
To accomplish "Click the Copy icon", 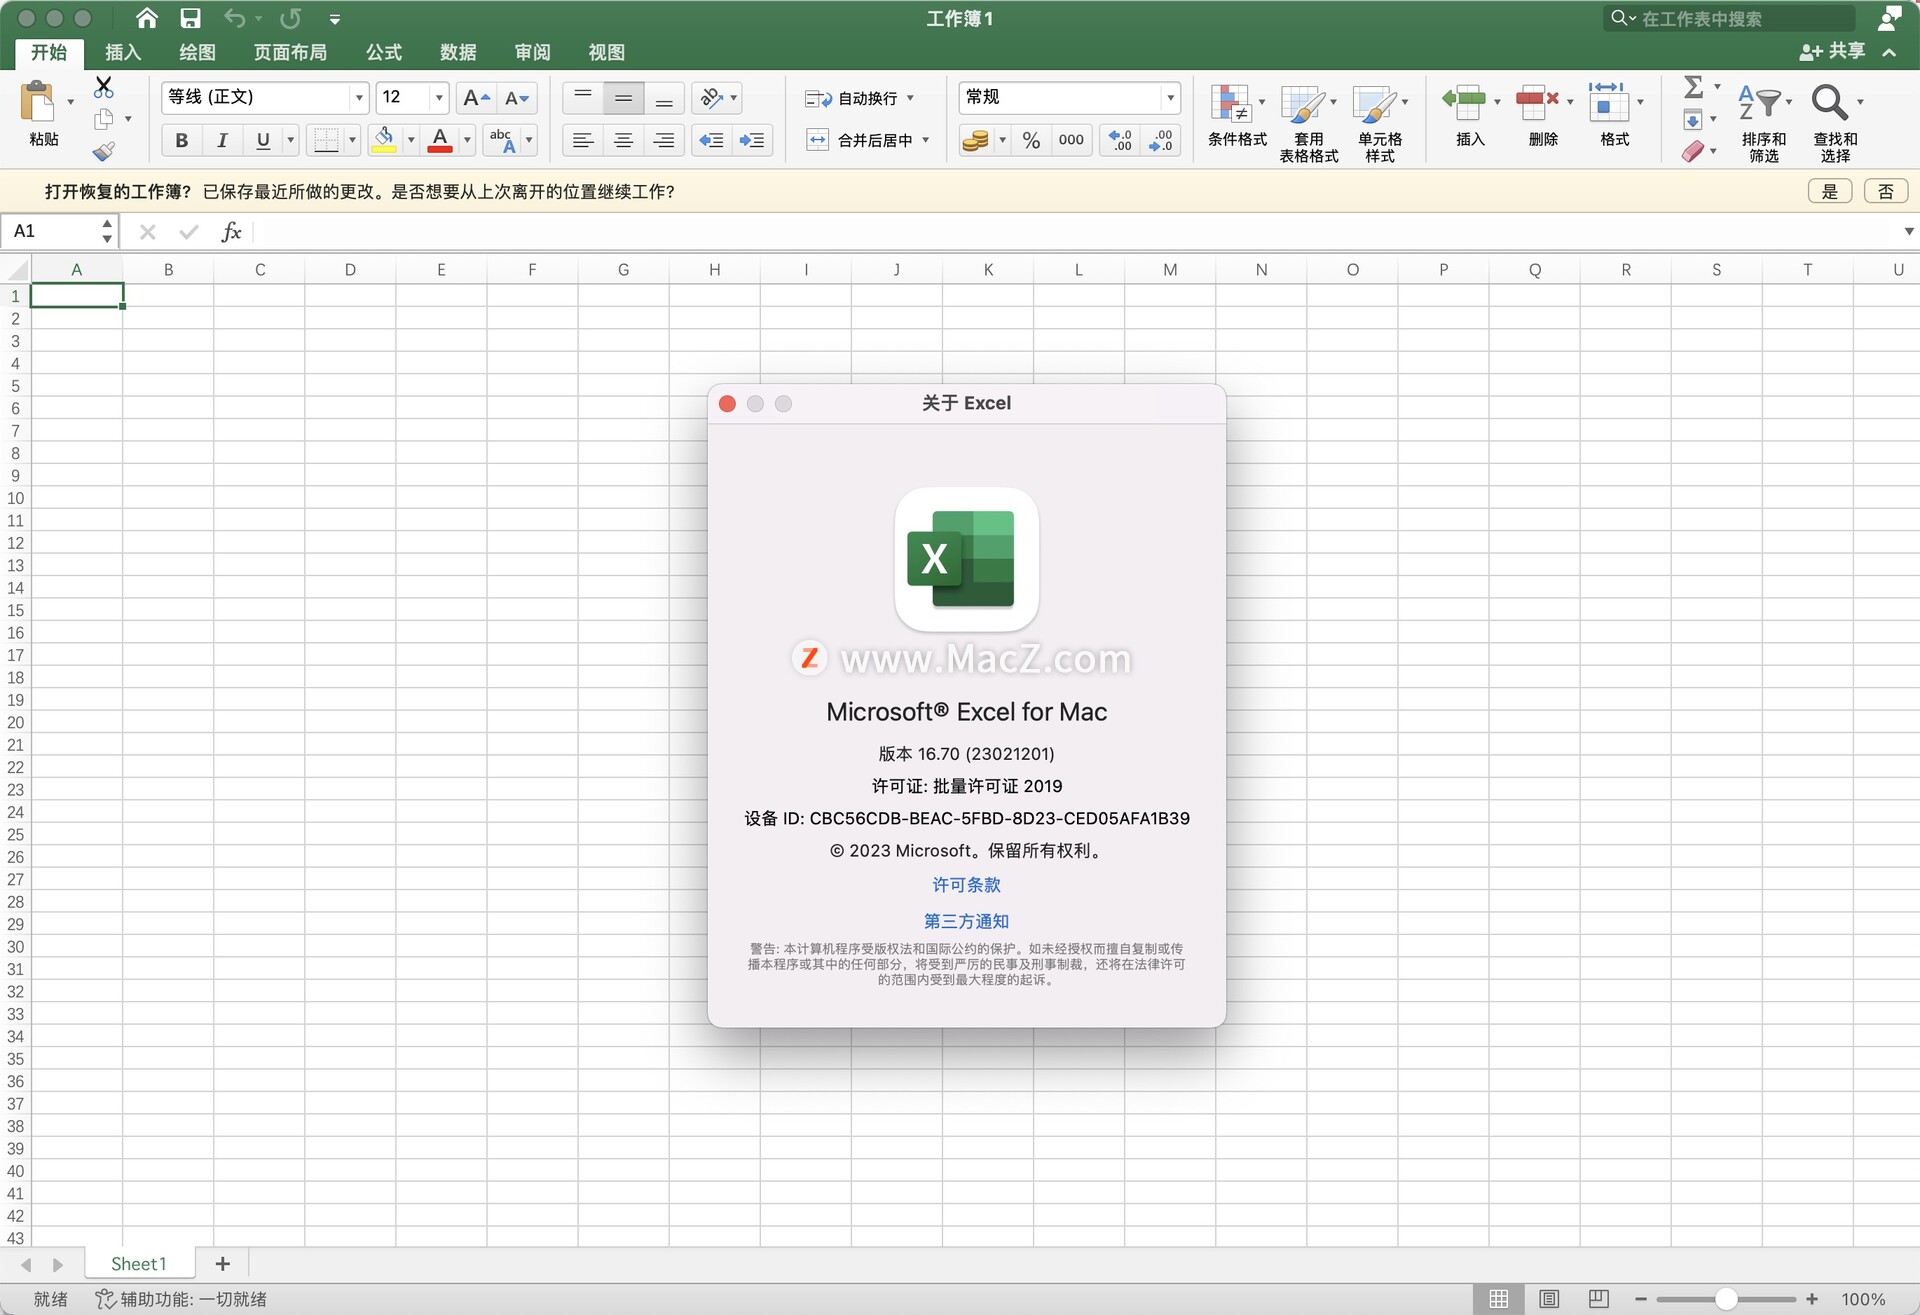I will tap(104, 119).
